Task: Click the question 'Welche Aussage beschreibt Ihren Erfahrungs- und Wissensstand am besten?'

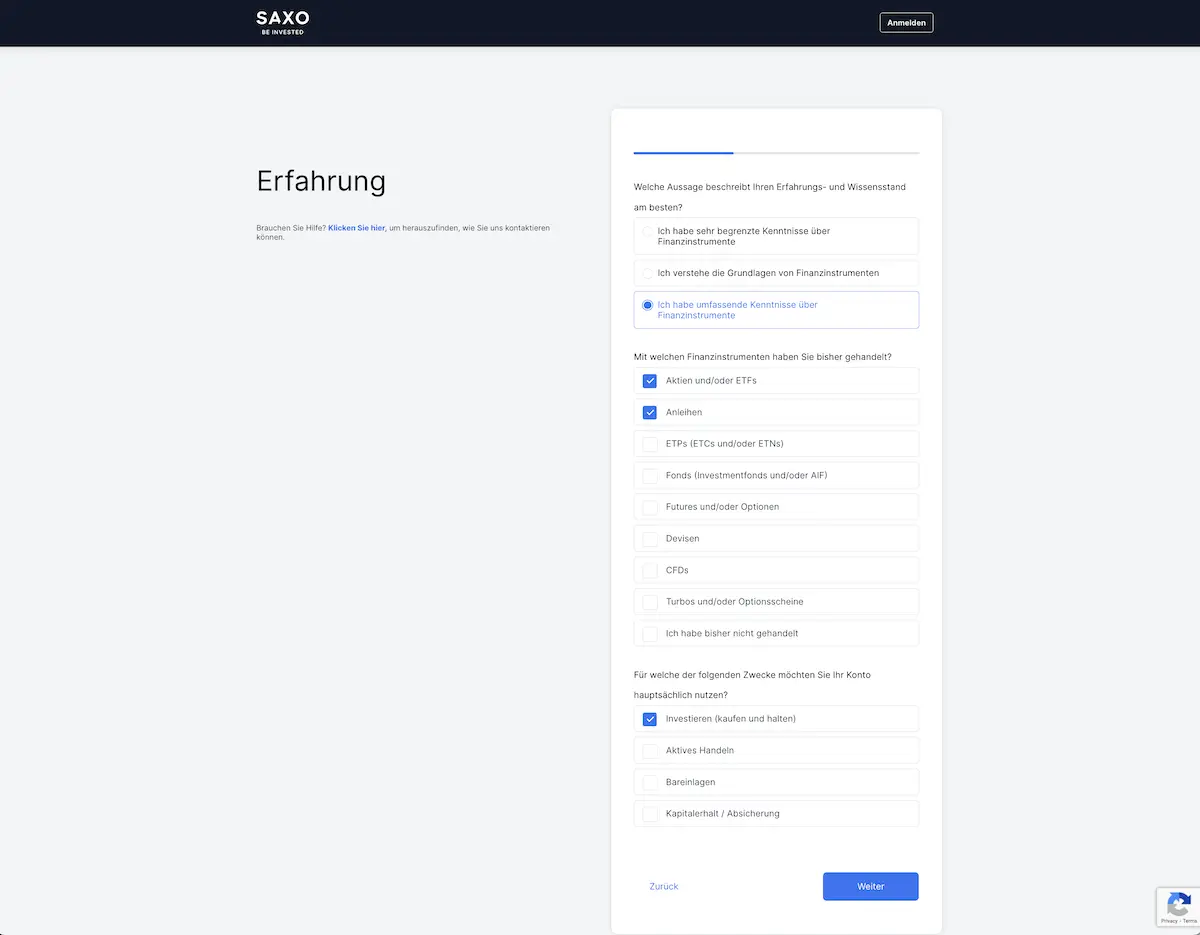Action: pyautogui.click(x=770, y=197)
